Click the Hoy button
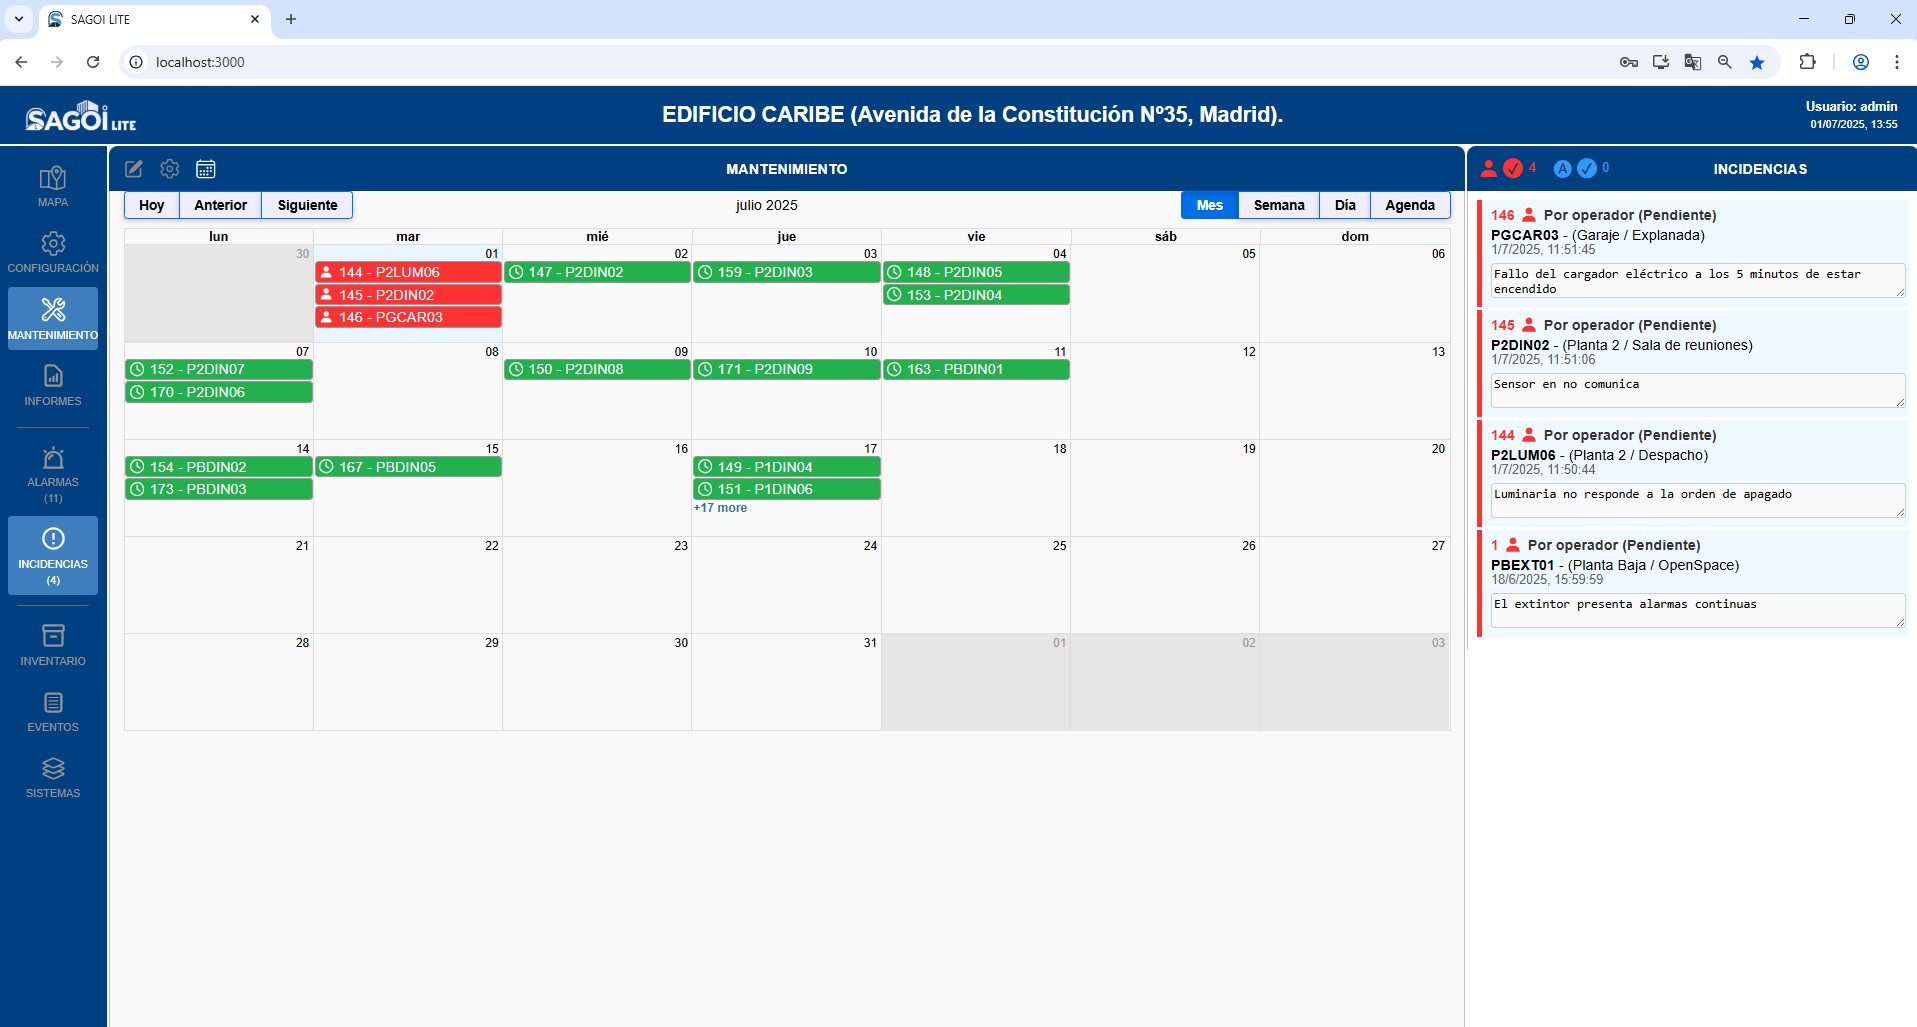This screenshot has width=1917, height=1027. 152,205
